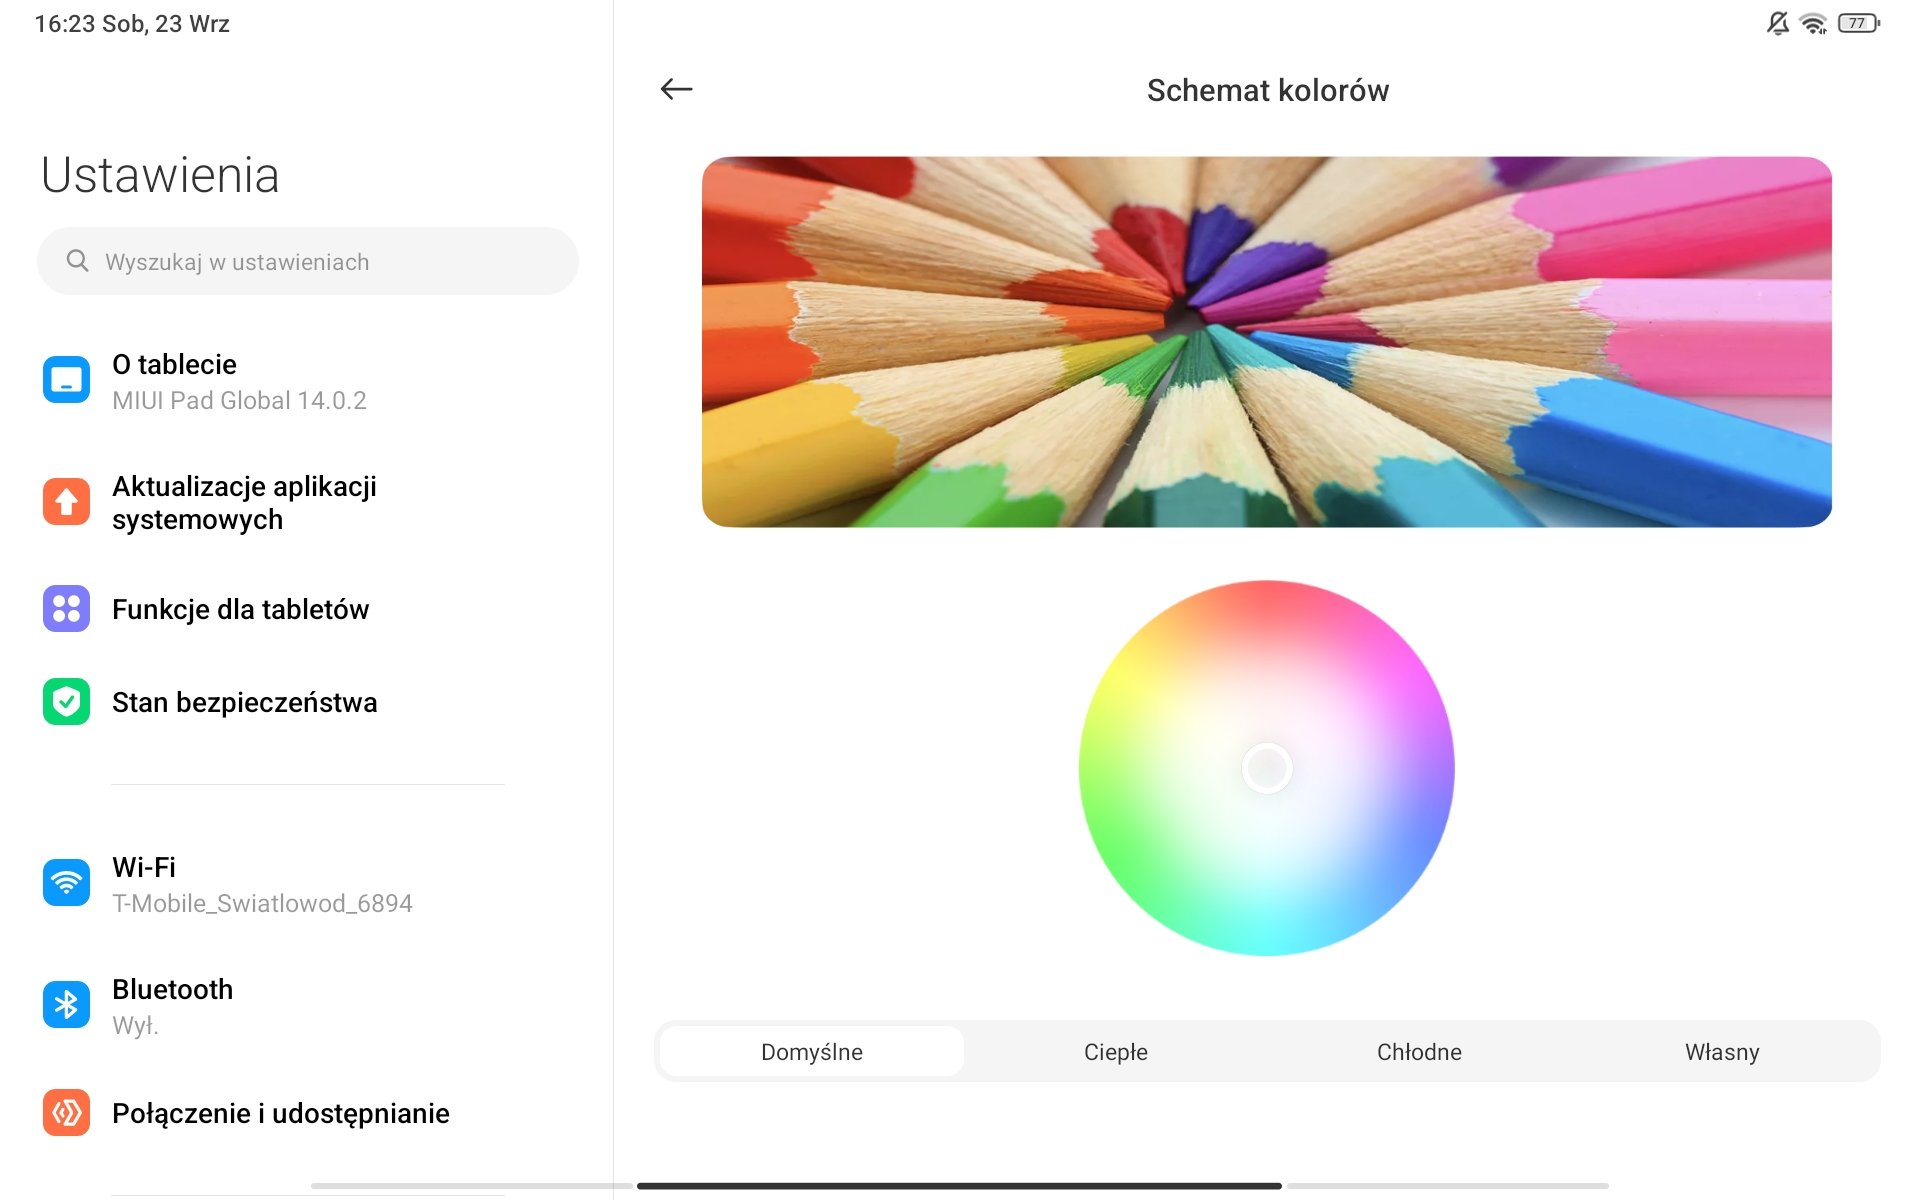Tap the search magnifier icon

(77, 261)
